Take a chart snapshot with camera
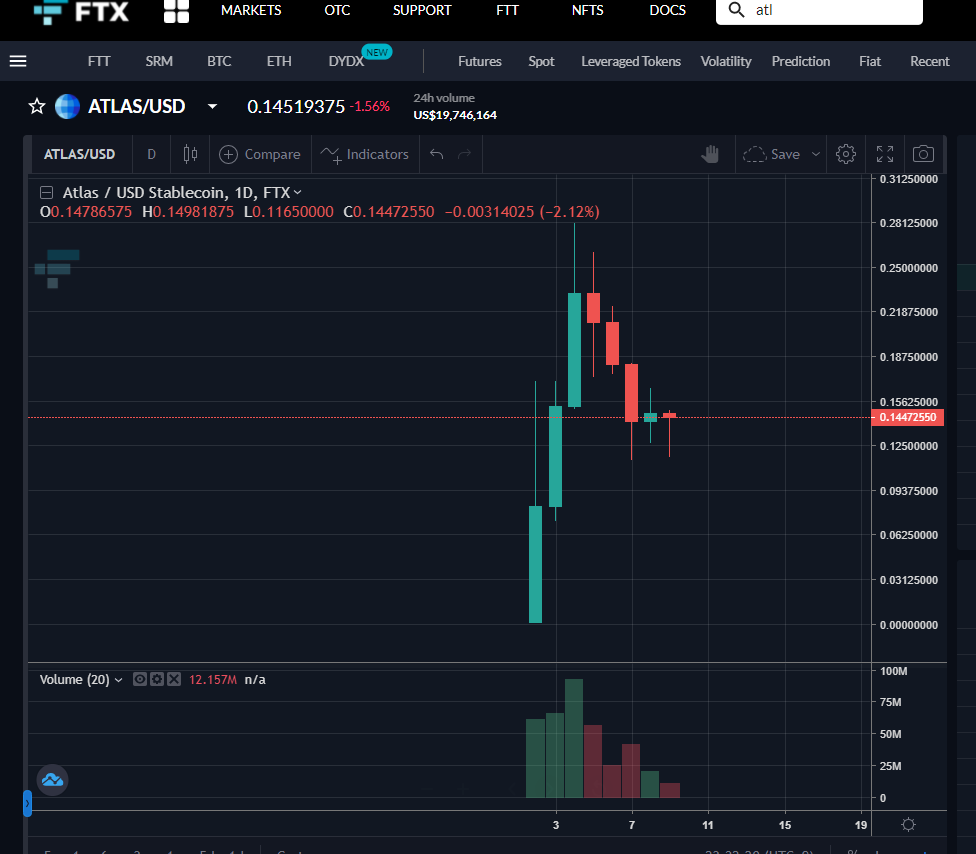 tap(923, 154)
